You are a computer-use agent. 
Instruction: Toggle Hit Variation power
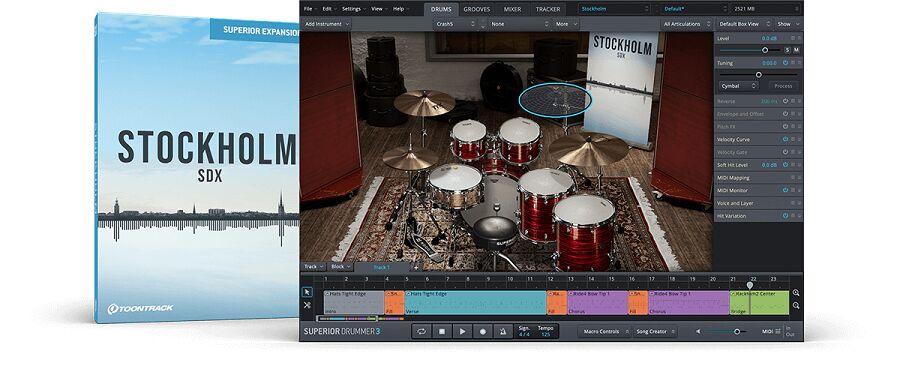(x=785, y=216)
